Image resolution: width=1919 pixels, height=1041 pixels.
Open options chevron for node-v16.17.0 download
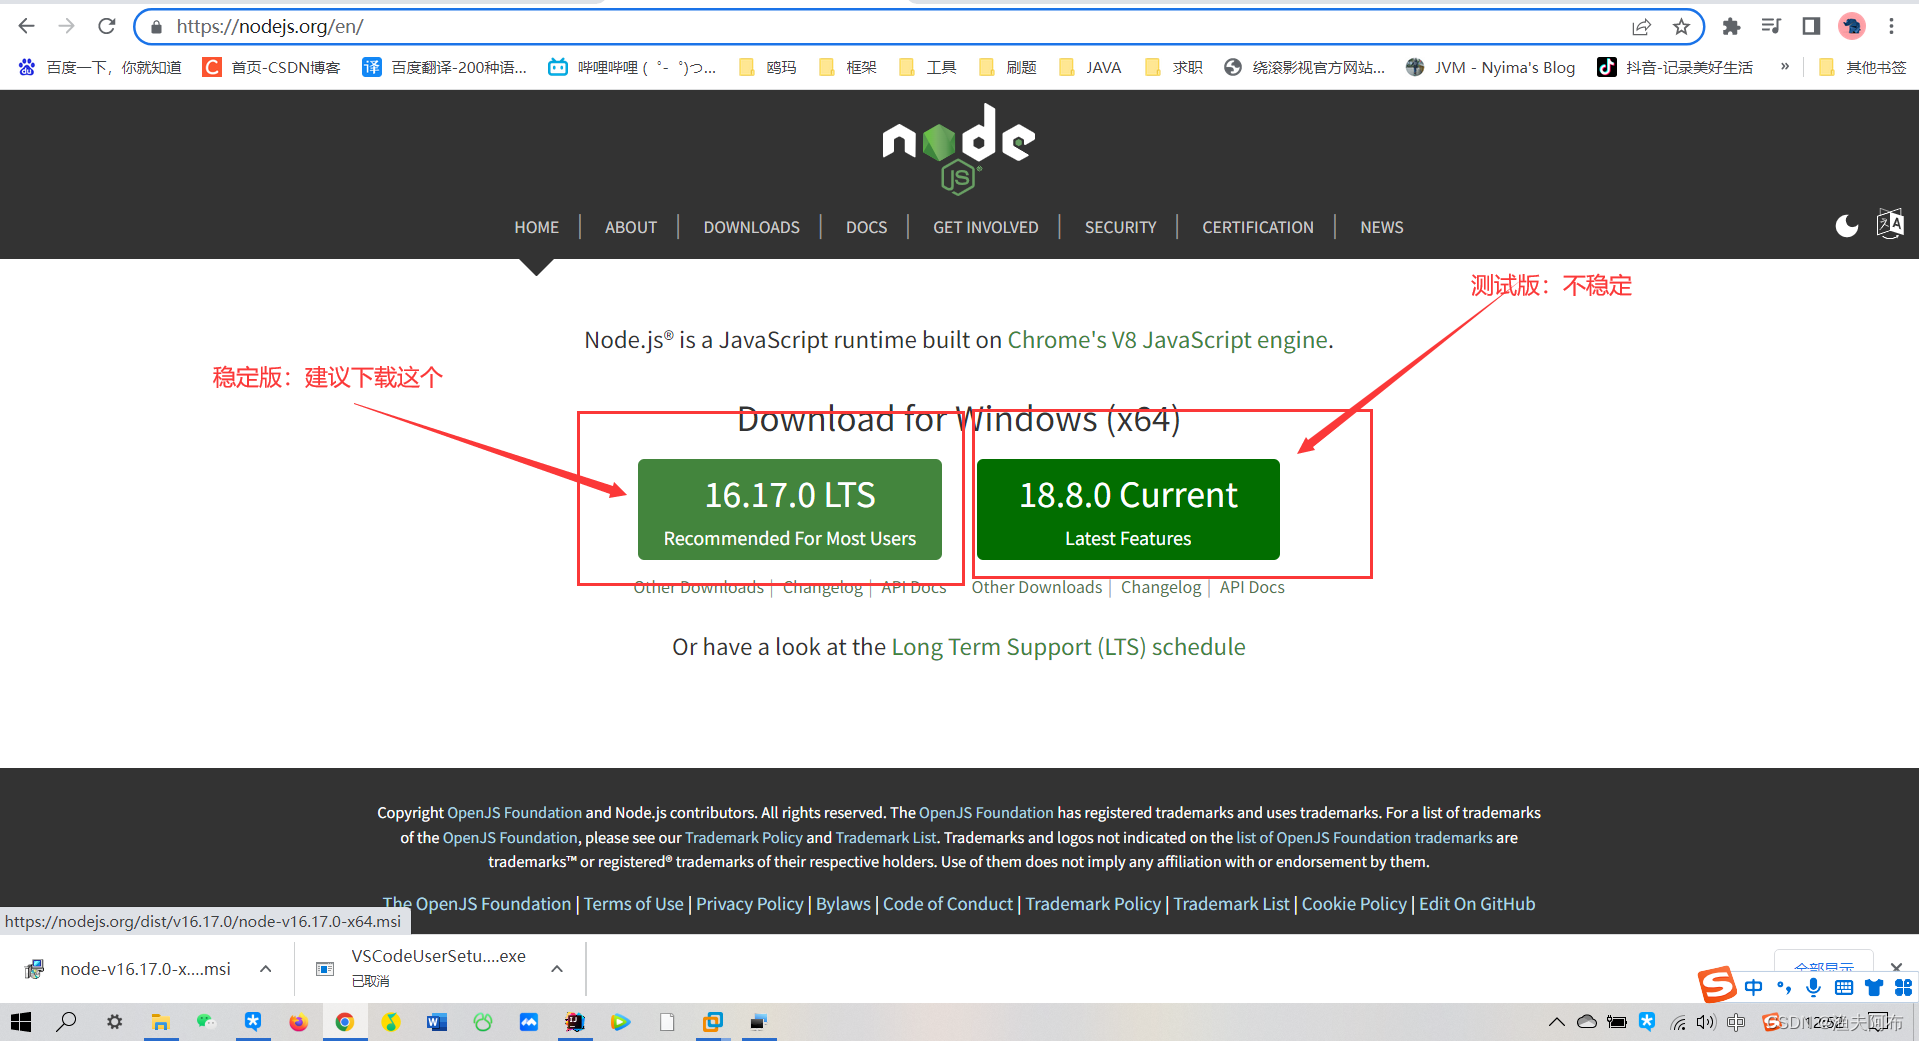(265, 969)
